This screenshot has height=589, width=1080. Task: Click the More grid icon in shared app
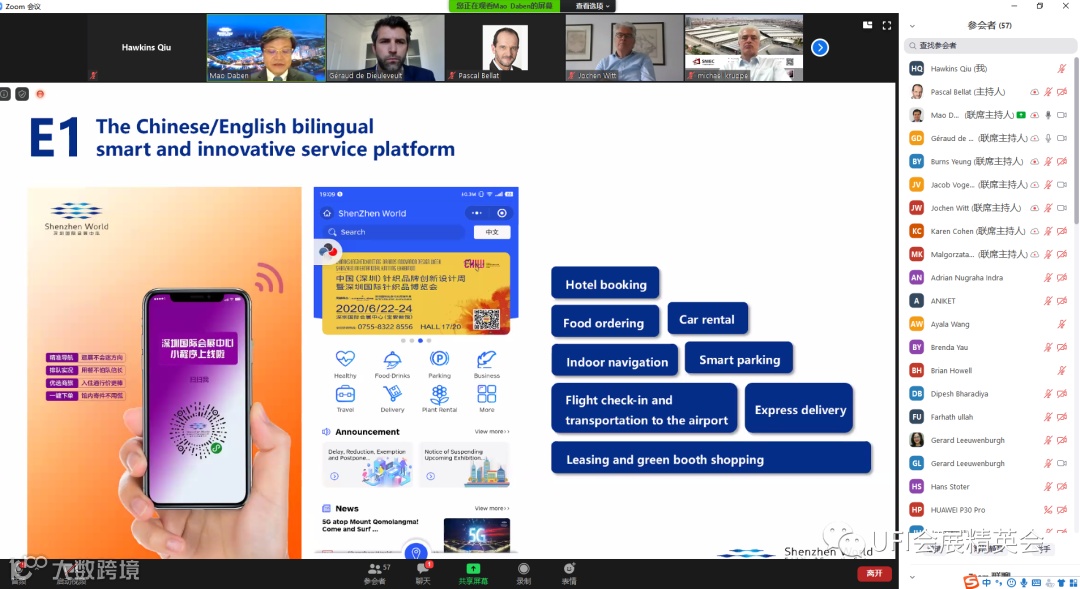(486, 394)
